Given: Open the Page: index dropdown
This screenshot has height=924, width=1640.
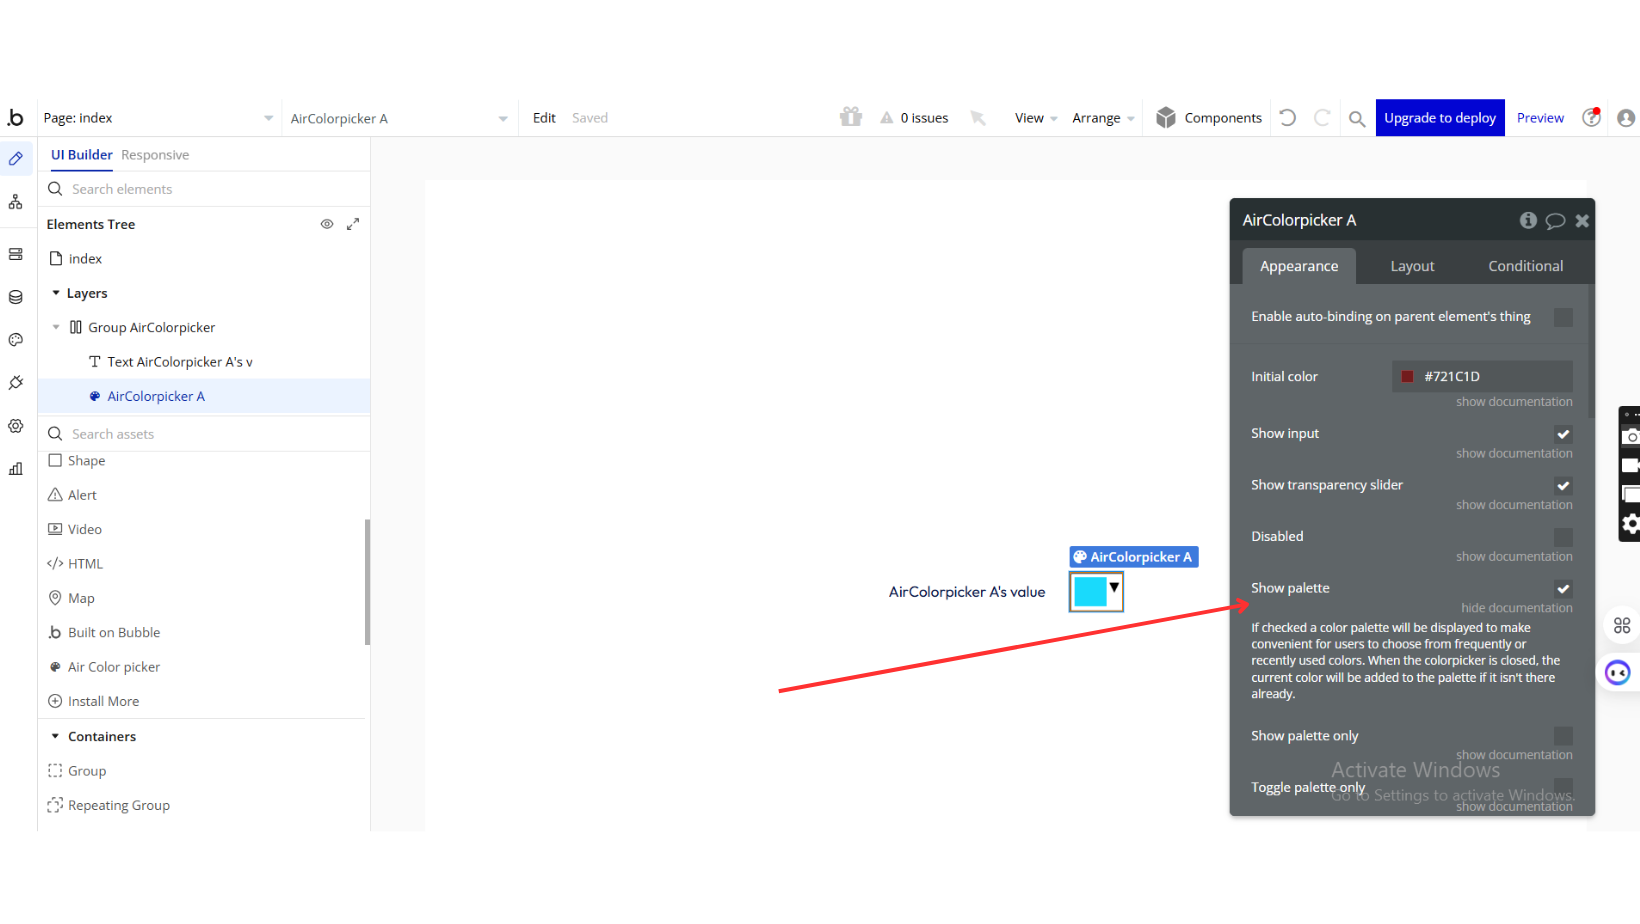Looking at the screenshot, I should (158, 118).
